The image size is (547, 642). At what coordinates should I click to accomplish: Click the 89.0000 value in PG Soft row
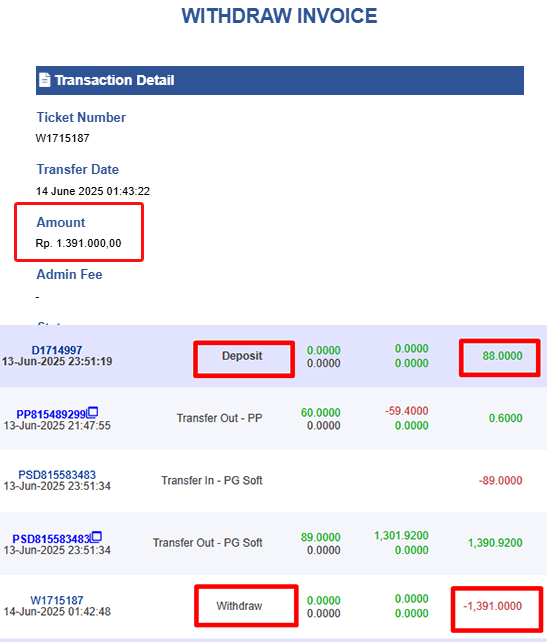[321, 537]
